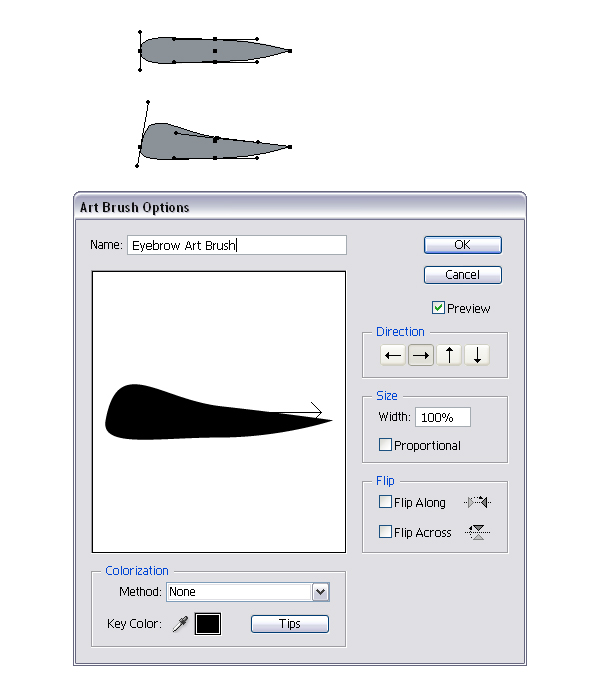
Task: Pick the Key Color eyedropper
Action: (180, 624)
